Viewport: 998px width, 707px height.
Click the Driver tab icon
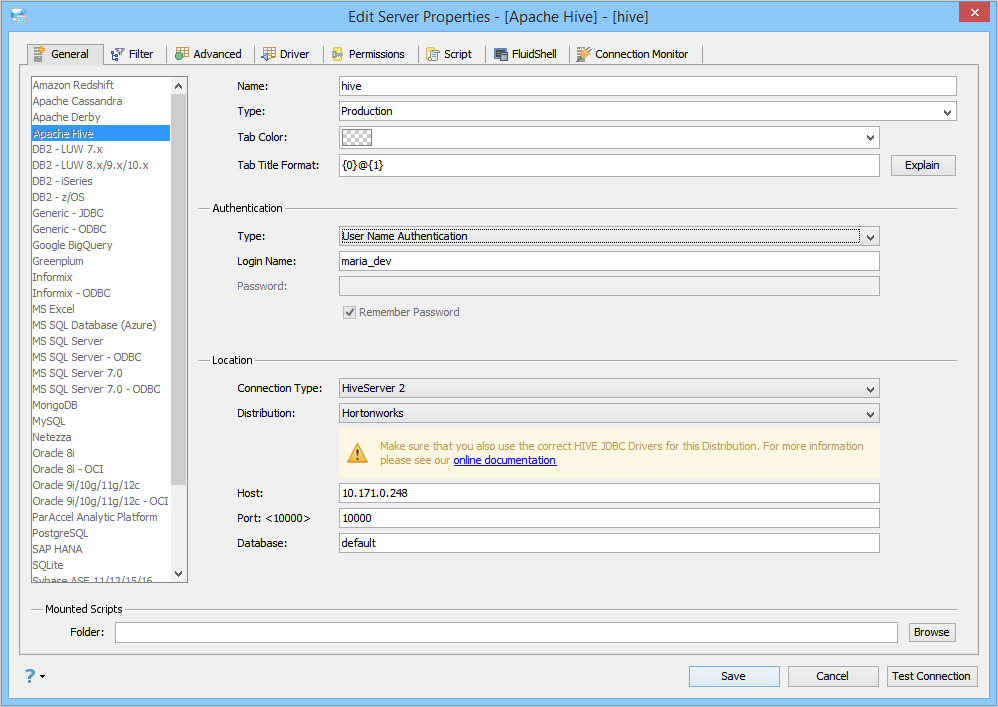[x=269, y=54]
